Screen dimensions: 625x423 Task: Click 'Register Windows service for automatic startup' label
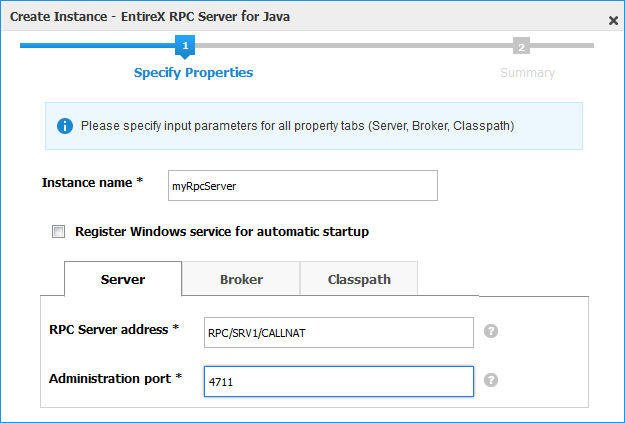tap(222, 232)
